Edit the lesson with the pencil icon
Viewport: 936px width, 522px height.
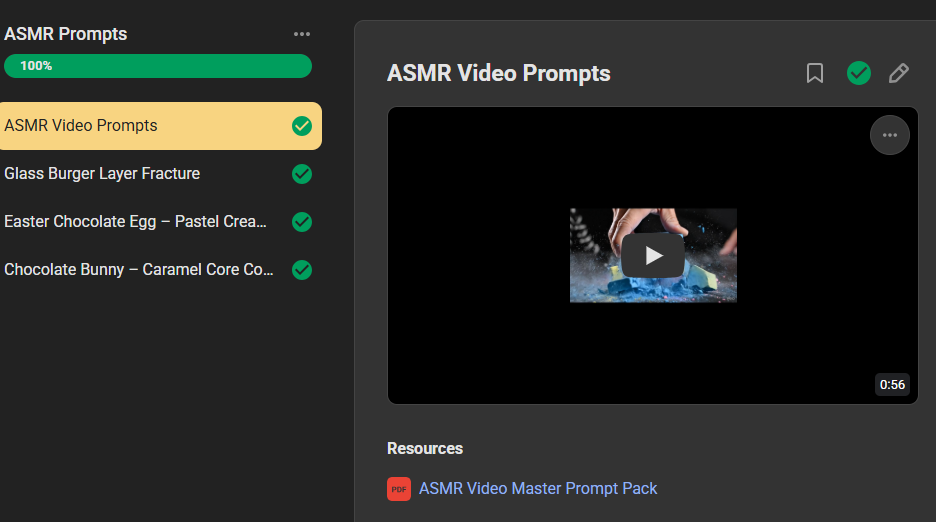click(898, 73)
